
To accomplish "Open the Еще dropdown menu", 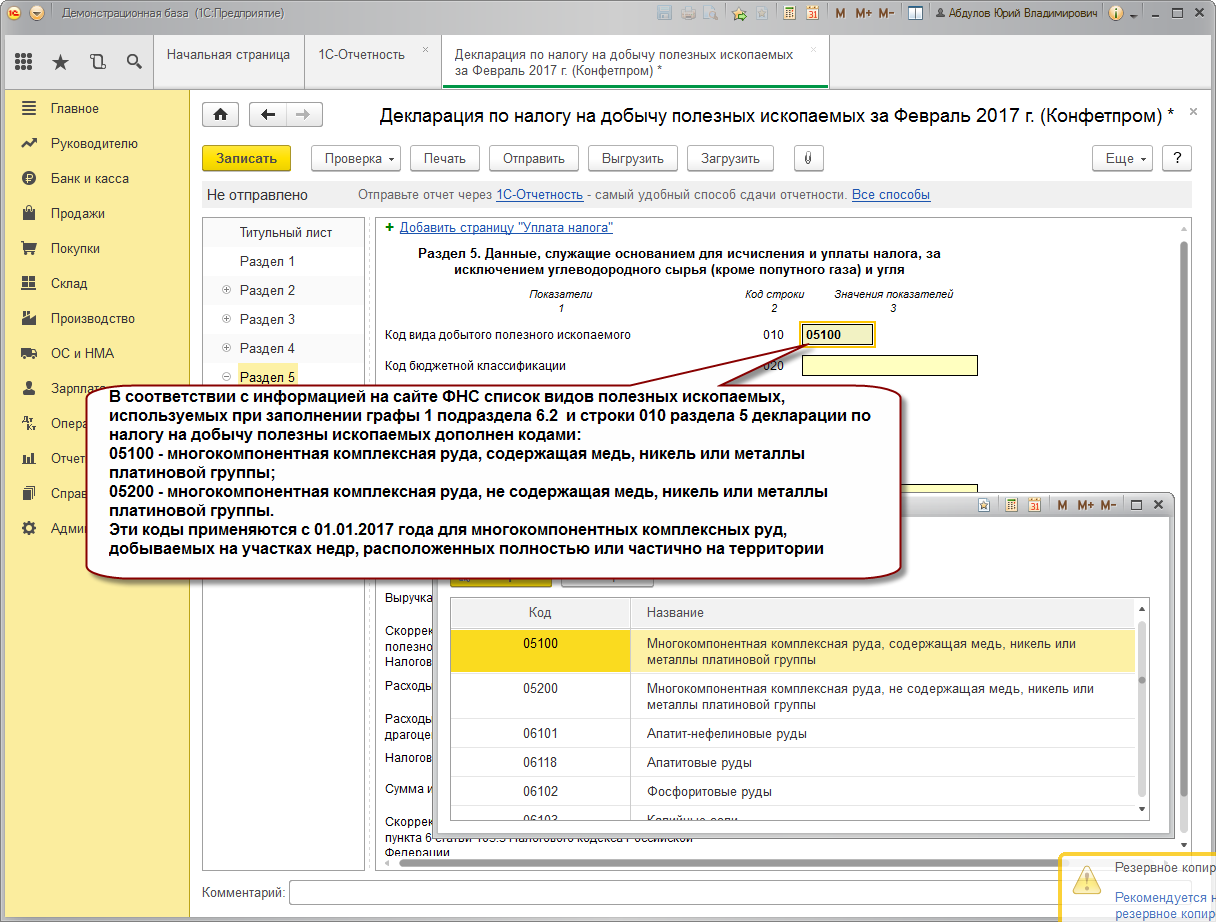I will 1125,158.
